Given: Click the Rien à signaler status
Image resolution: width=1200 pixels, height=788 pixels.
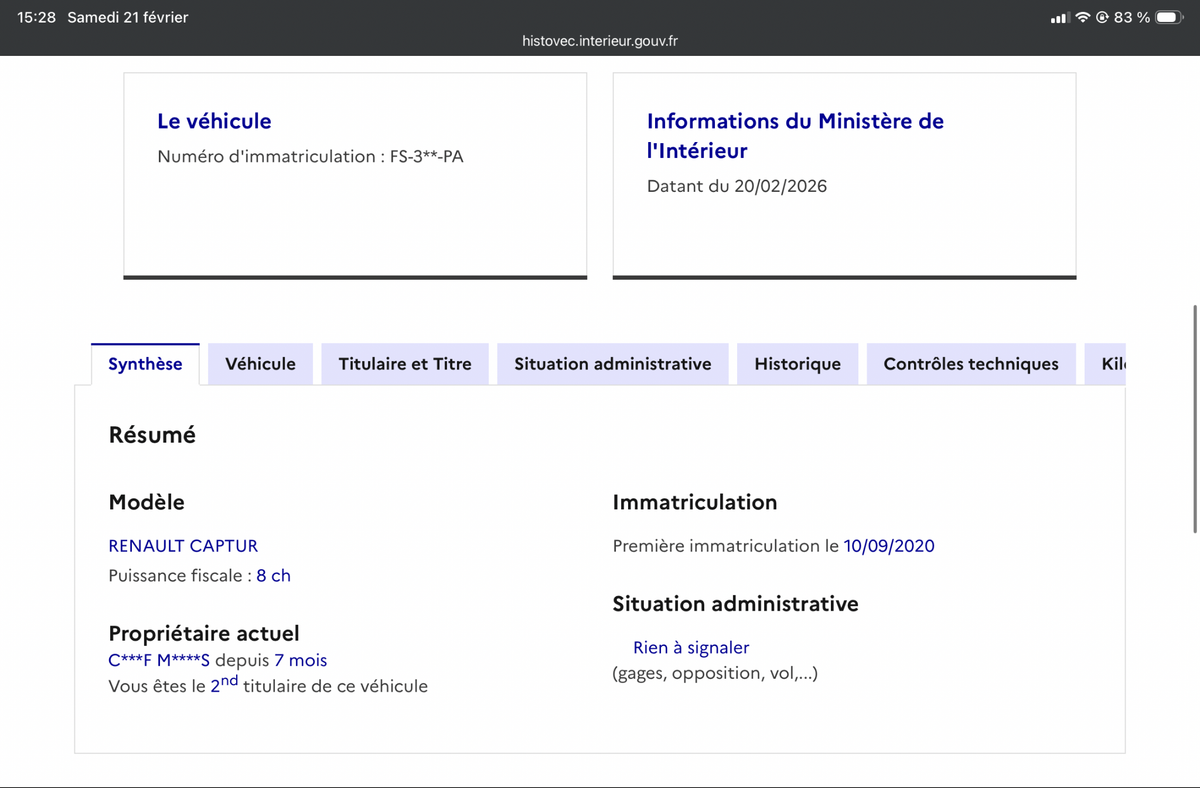Looking at the screenshot, I should point(691,648).
